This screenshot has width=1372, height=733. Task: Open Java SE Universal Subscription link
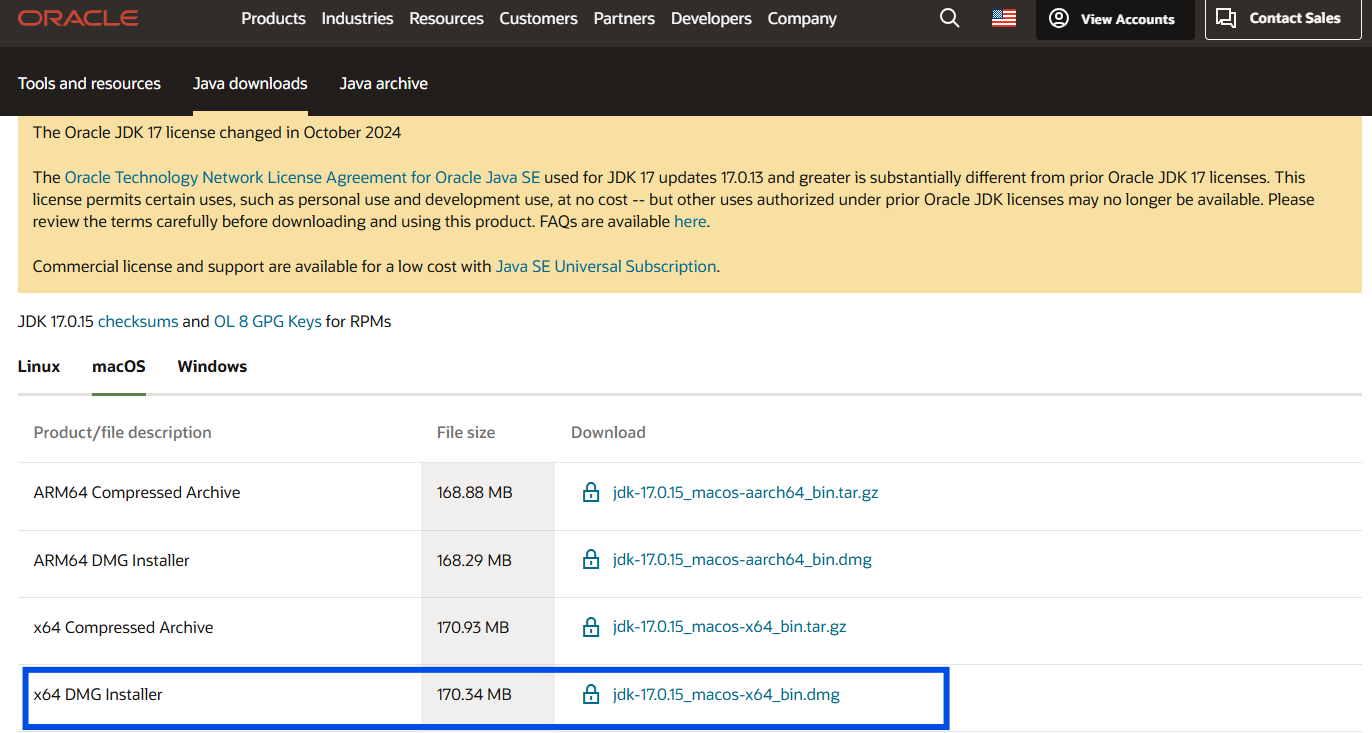[606, 267]
